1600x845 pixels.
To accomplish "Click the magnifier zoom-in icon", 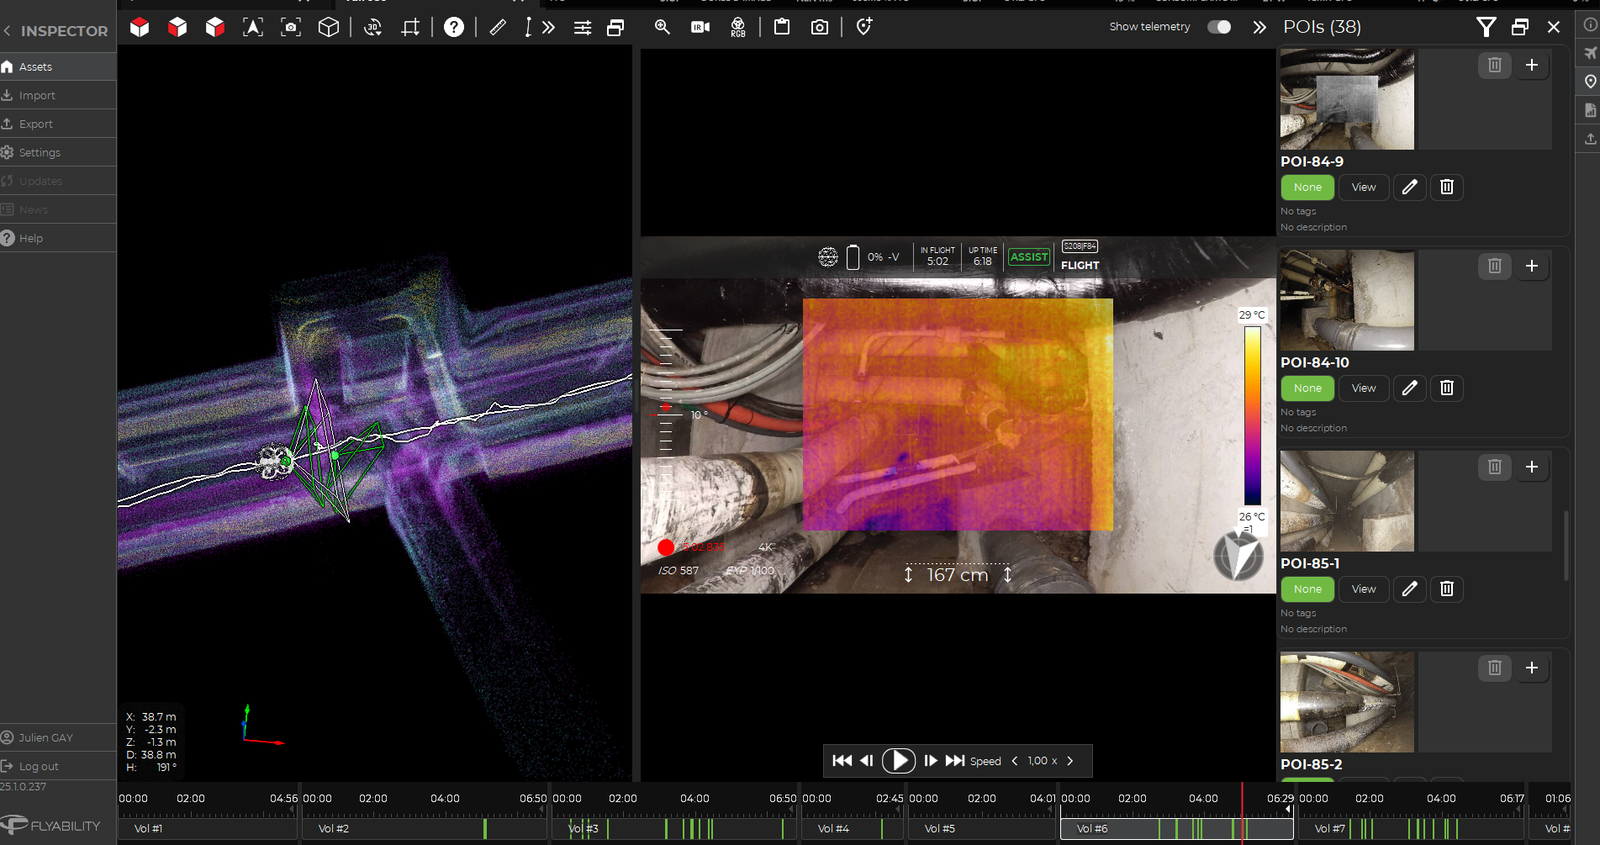I will [662, 27].
